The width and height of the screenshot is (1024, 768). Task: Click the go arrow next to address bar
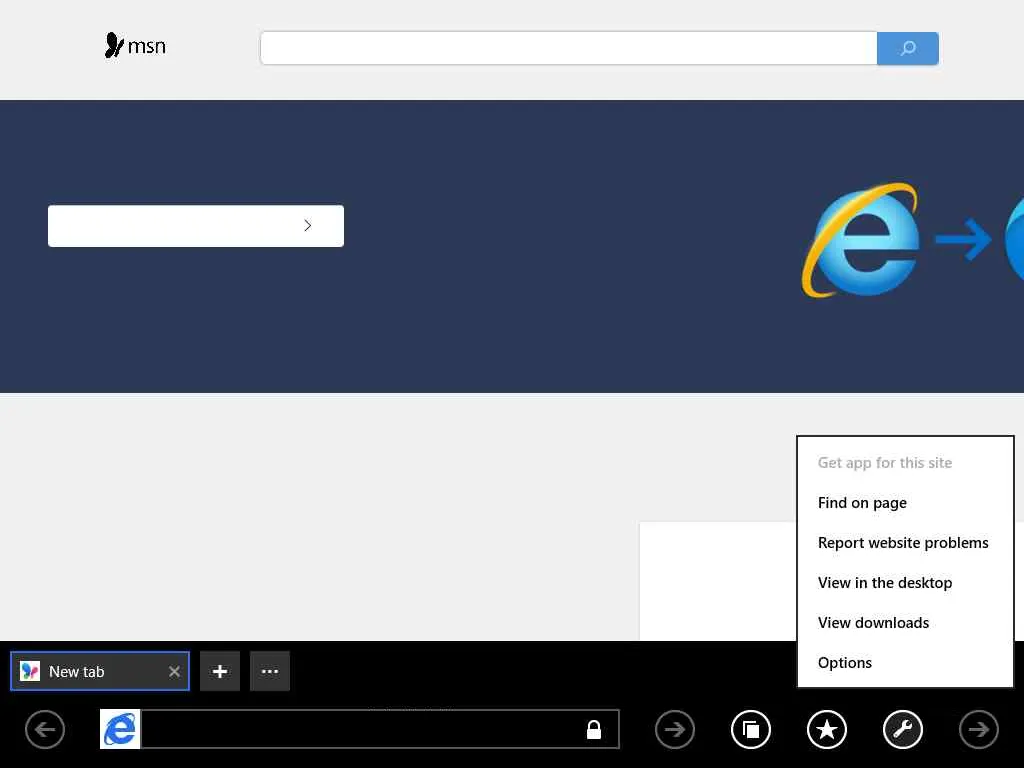click(675, 729)
